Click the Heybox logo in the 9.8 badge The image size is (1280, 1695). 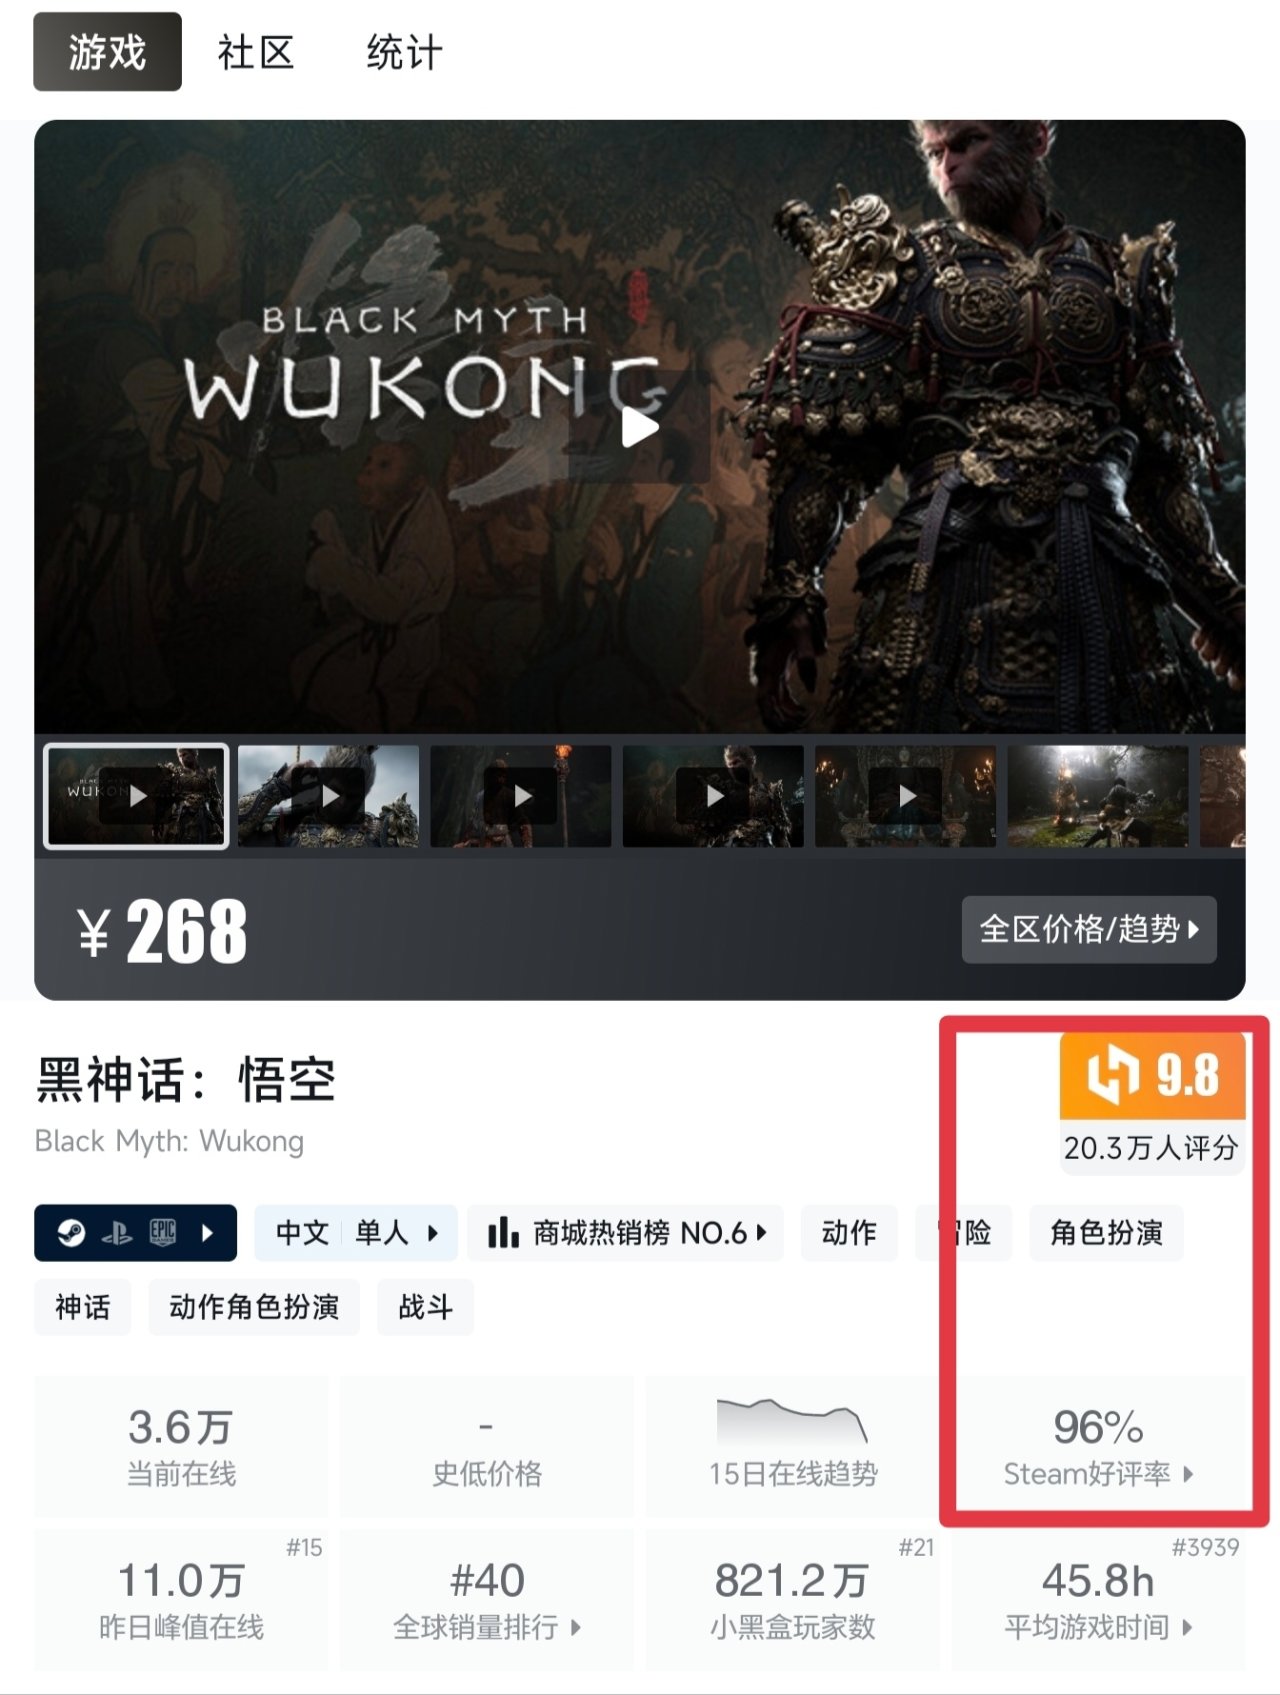pyautogui.click(x=1112, y=1075)
